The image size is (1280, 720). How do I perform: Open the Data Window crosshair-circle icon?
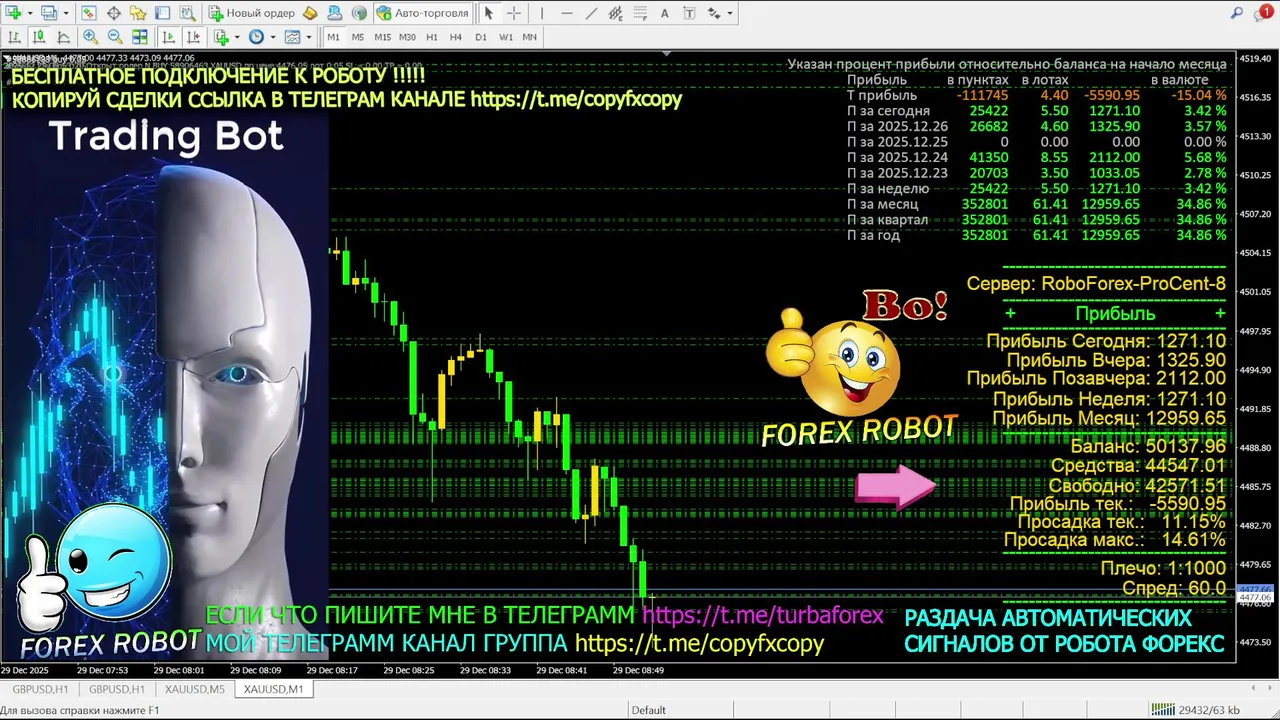(114, 13)
